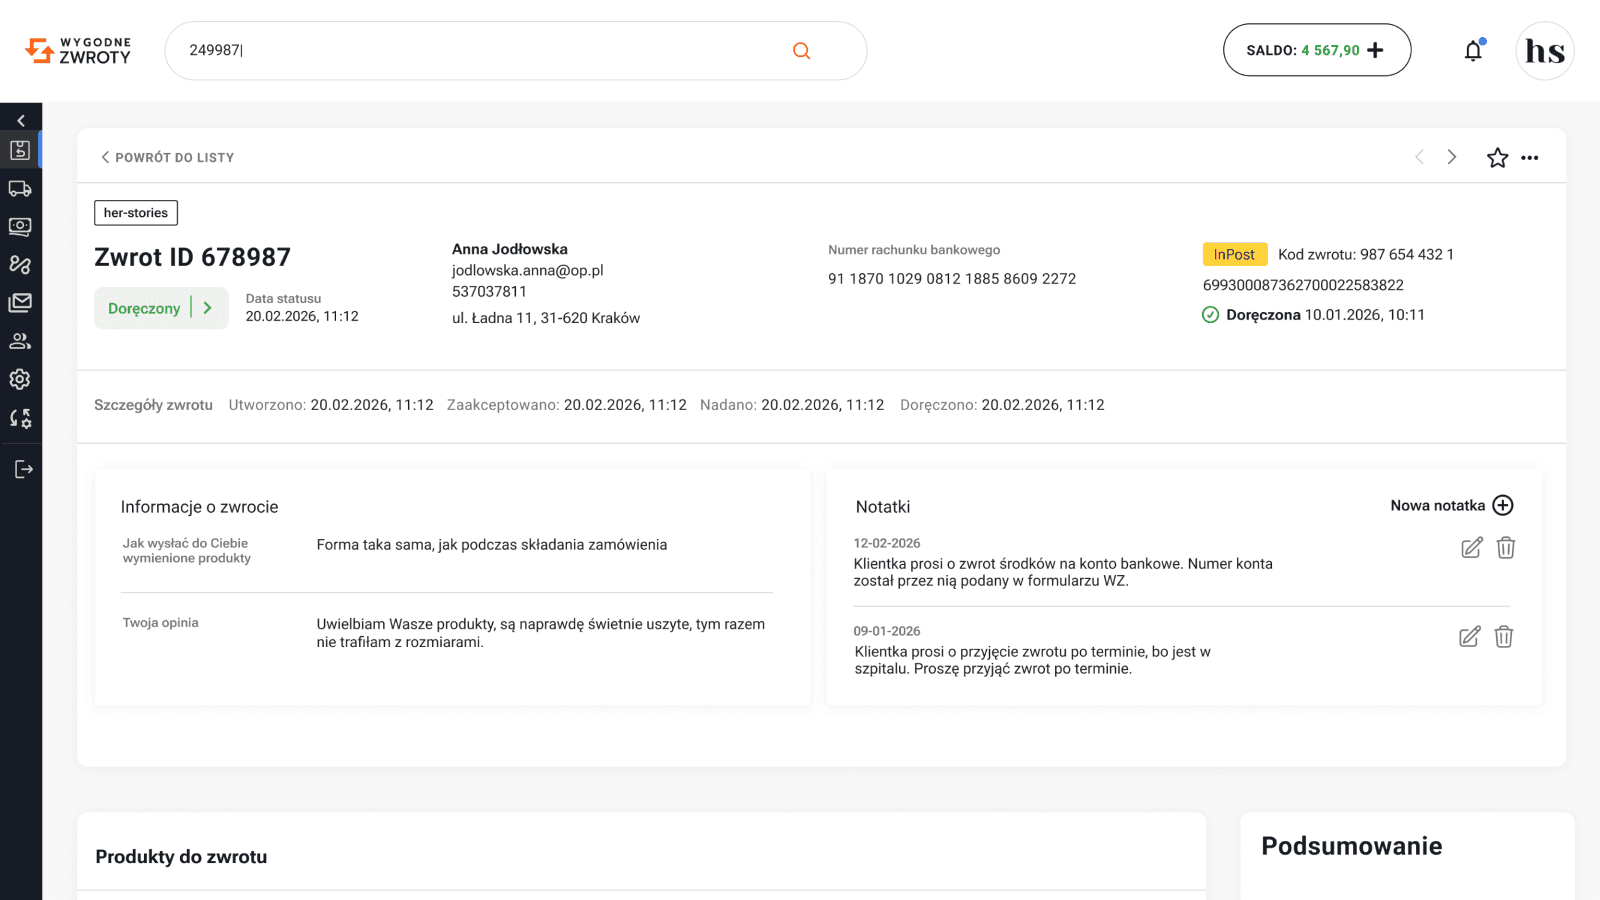Open the three-dot more options menu
The image size is (1600, 900).
1530,158
